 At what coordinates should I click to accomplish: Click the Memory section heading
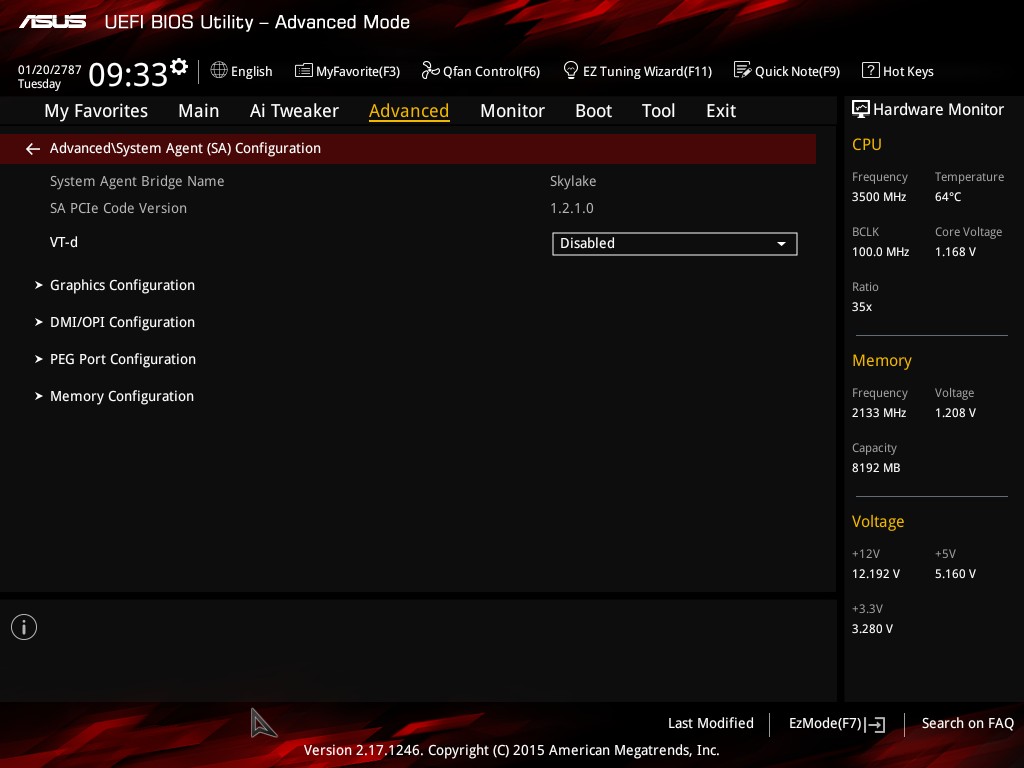(882, 360)
